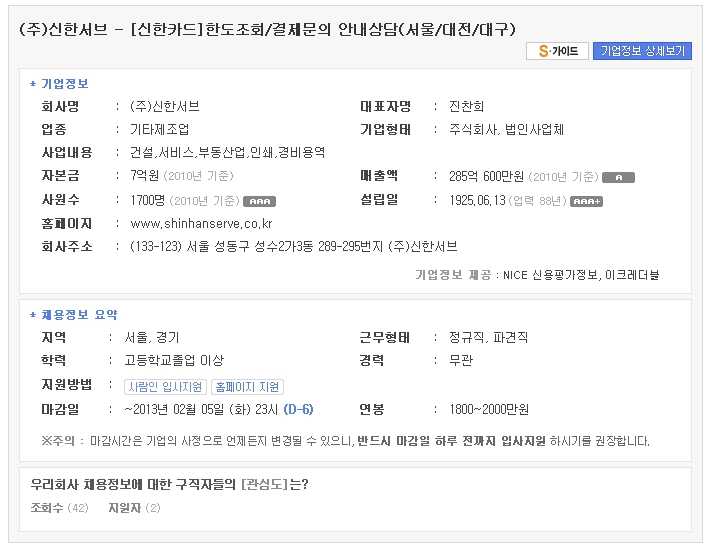708x544 pixels.
Task: Apply via 사람인 입사지원 button
Action: (x=165, y=387)
